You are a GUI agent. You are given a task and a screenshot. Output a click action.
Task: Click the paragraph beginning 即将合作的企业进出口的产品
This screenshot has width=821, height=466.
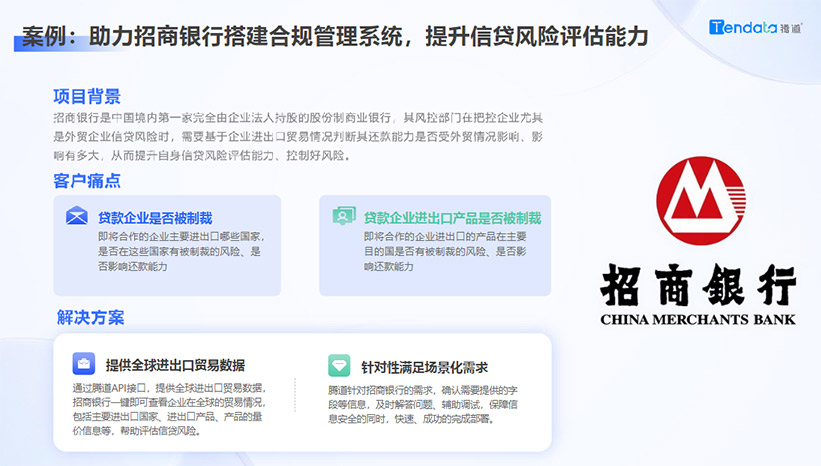pos(445,251)
